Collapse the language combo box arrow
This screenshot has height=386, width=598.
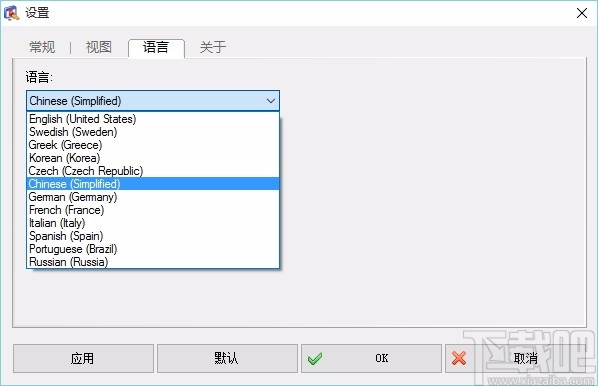click(271, 101)
